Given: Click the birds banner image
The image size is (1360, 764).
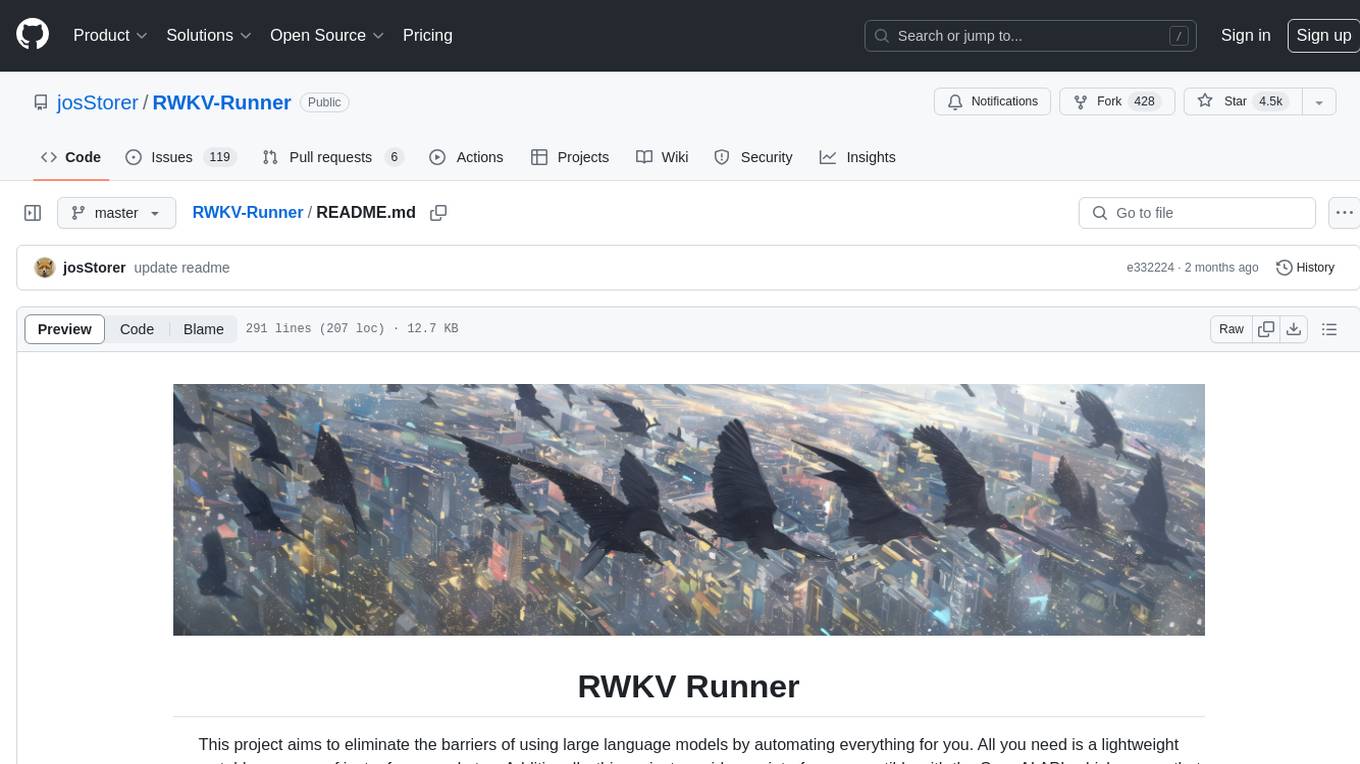Looking at the screenshot, I should [x=689, y=510].
